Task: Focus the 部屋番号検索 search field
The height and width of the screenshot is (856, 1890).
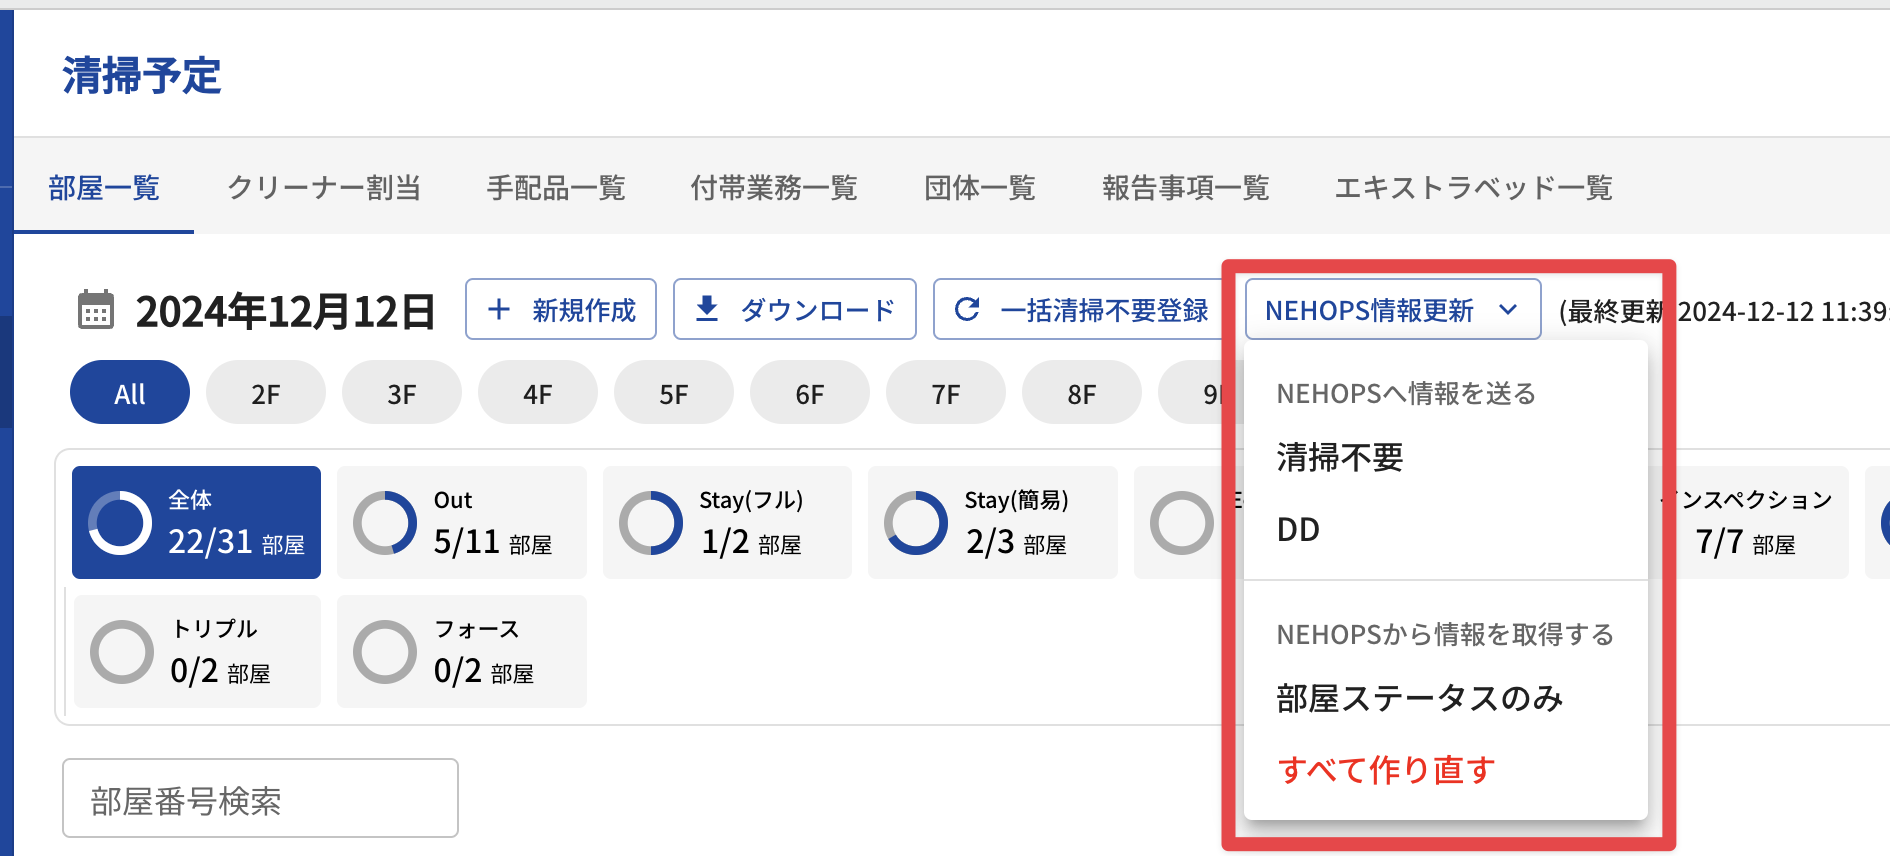Action: (x=260, y=799)
